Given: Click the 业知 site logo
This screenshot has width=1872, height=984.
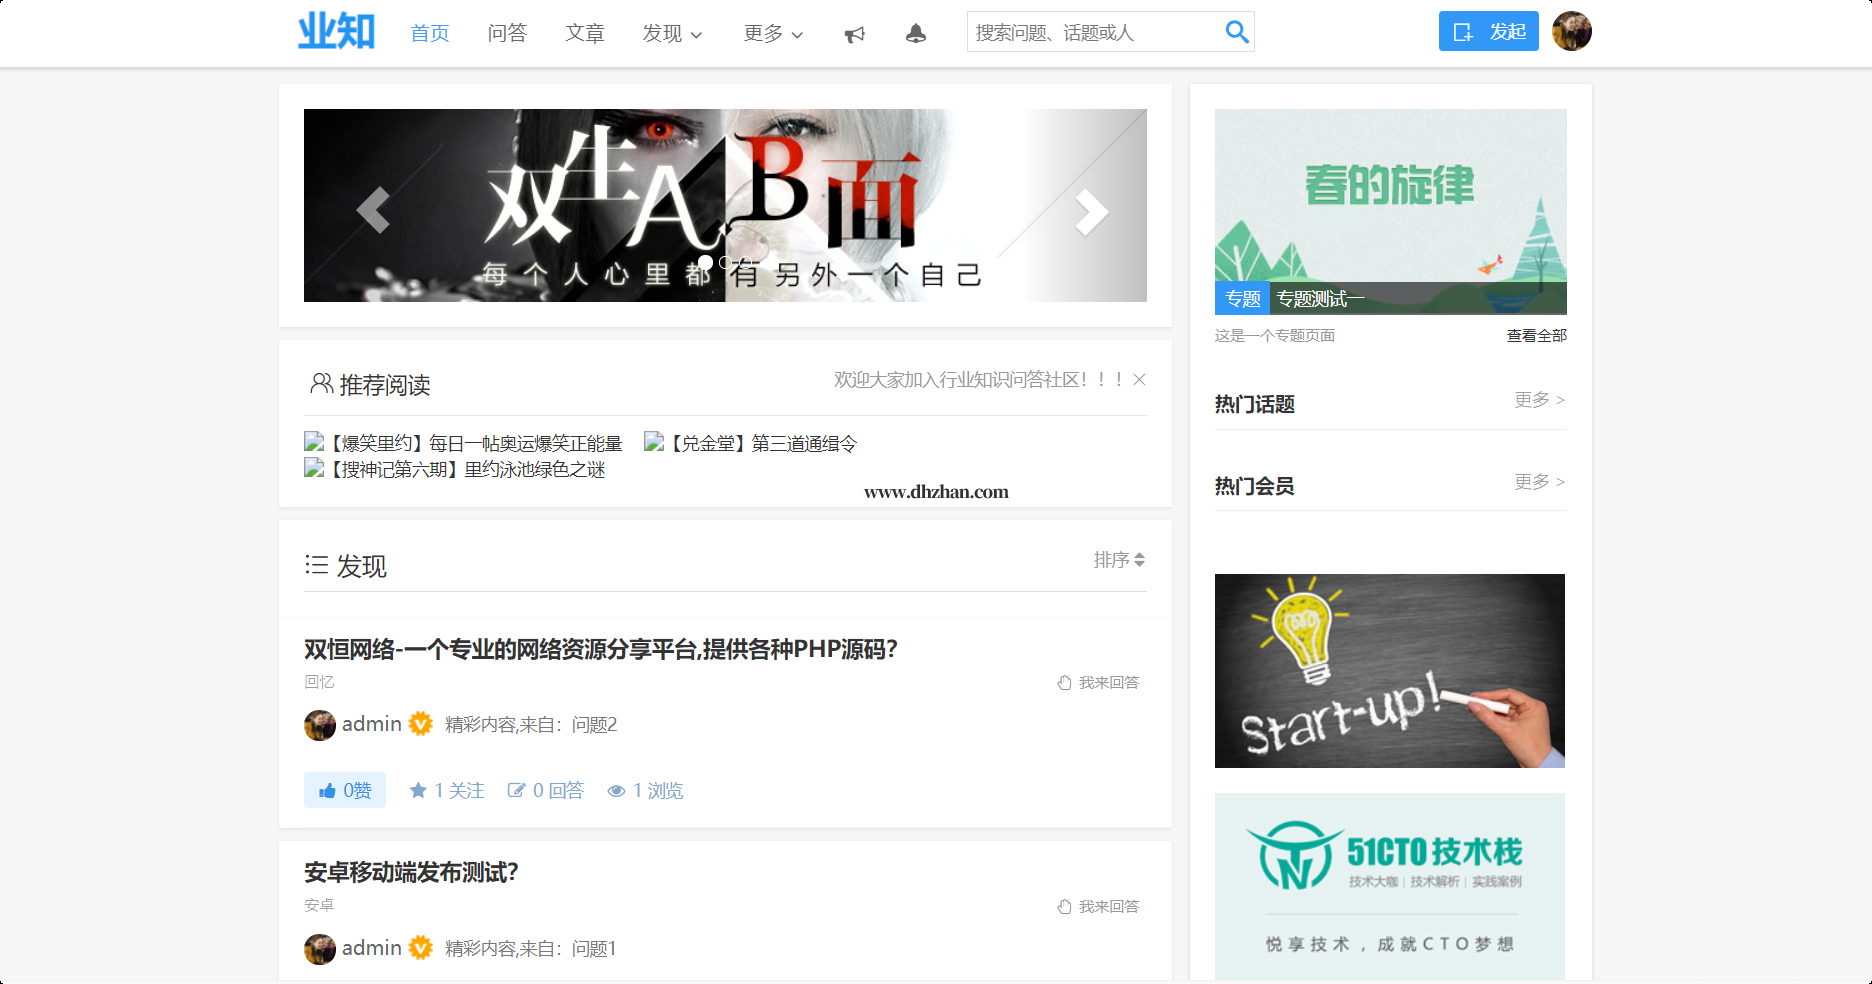Looking at the screenshot, I should point(337,32).
